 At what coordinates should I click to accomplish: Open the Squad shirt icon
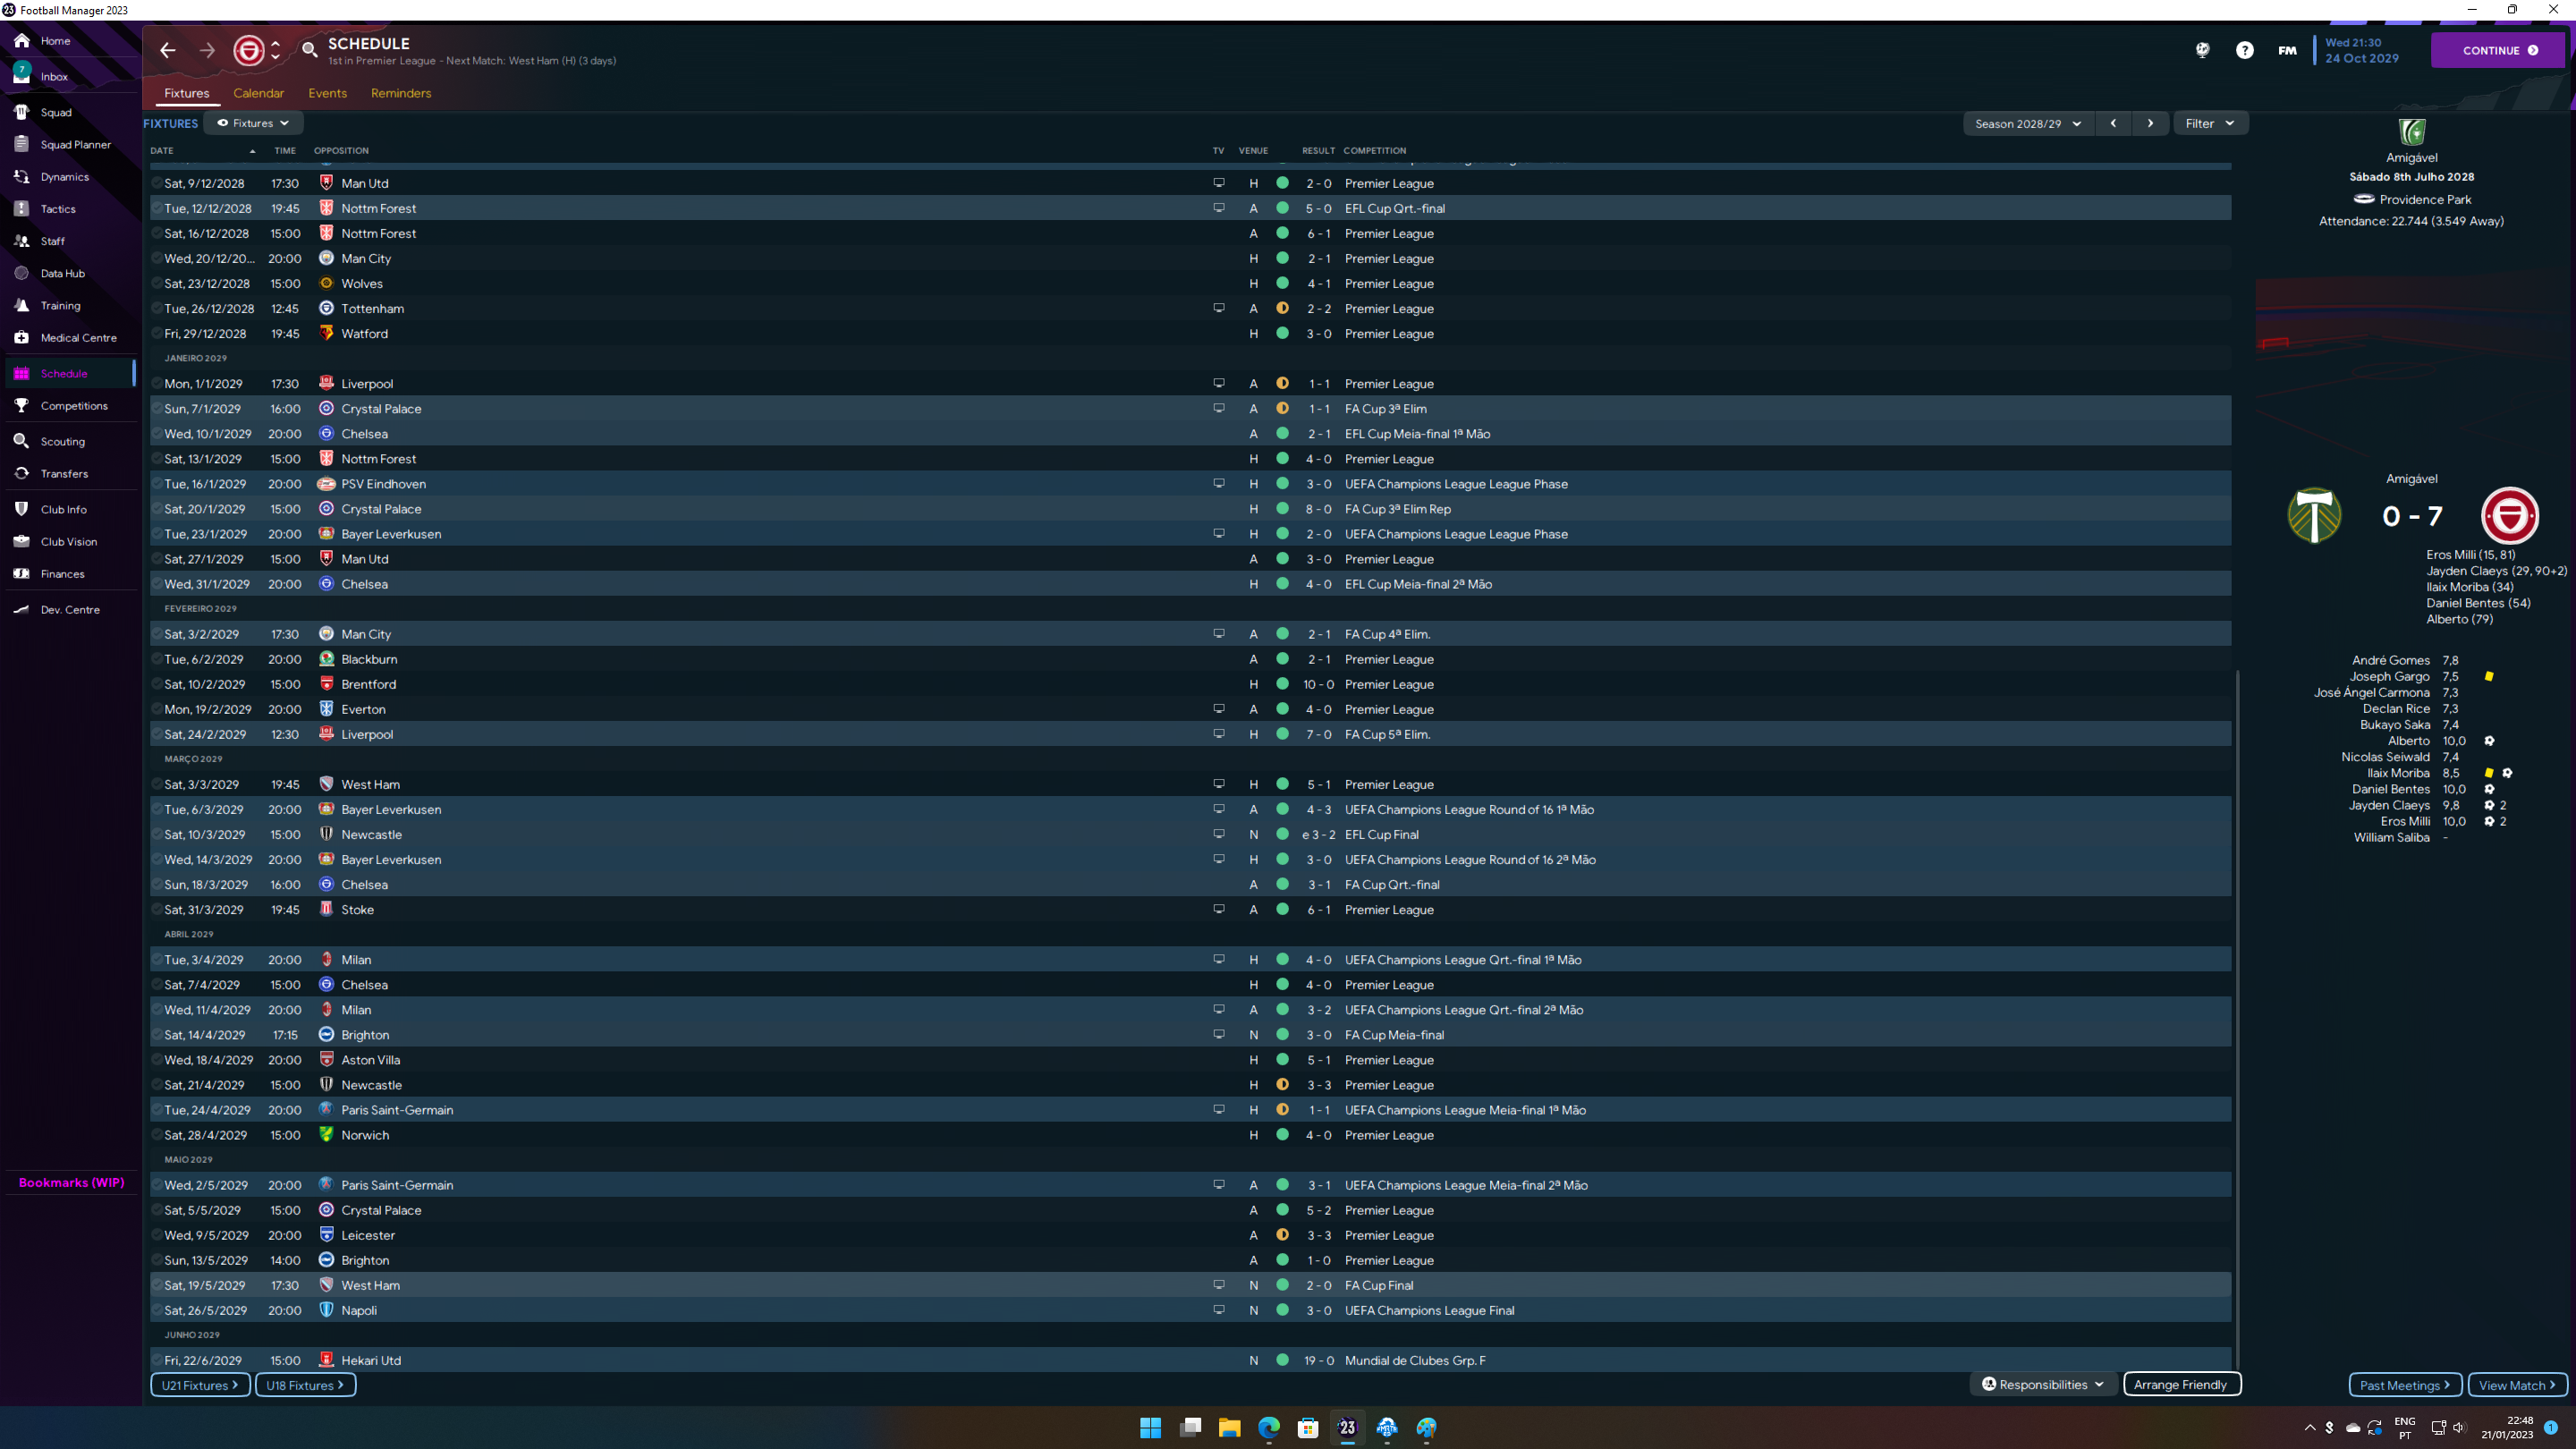coord(21,112)
